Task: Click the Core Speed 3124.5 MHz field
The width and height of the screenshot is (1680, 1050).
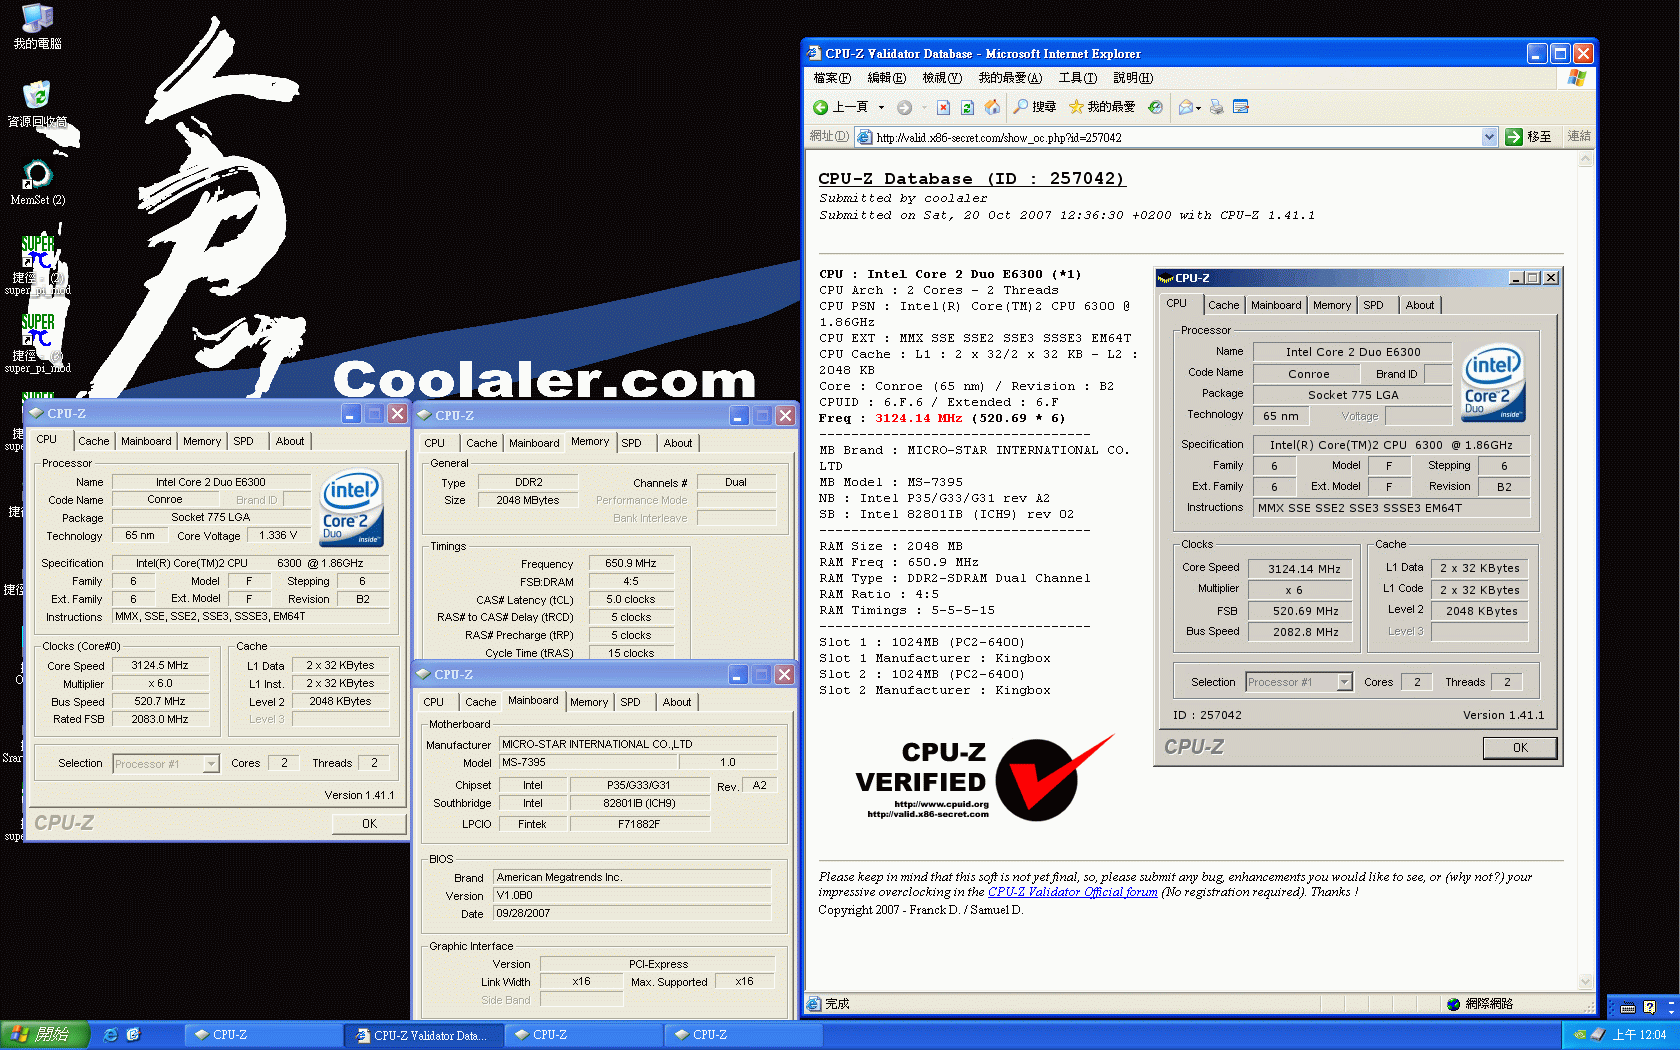Action: (x=160, y=666)
